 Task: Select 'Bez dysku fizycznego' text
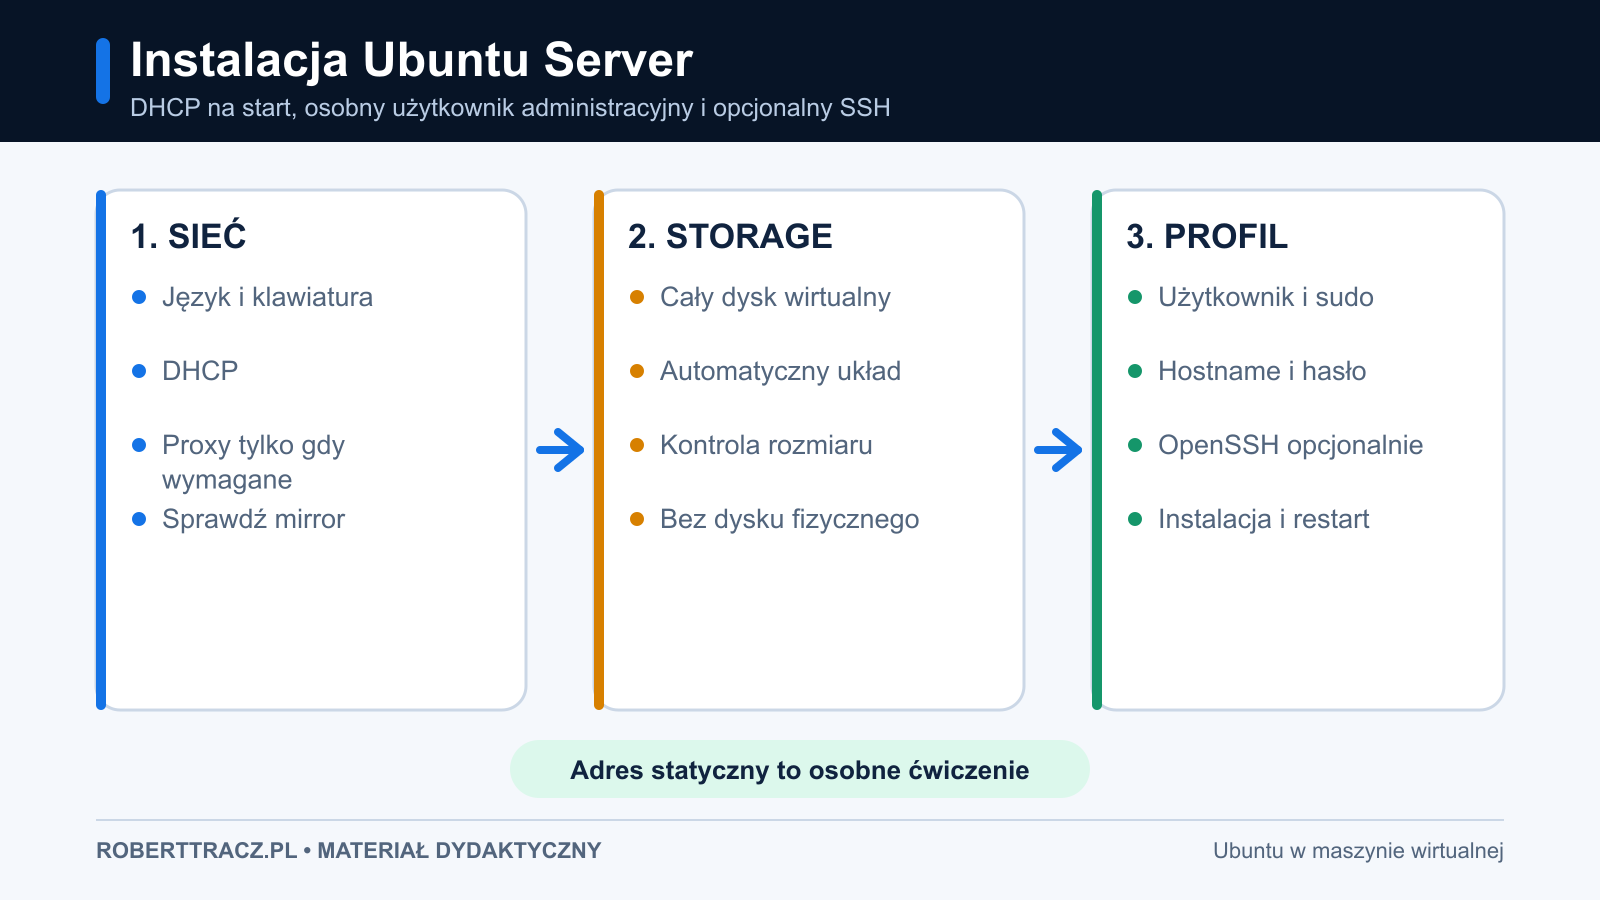pos(789,519)
